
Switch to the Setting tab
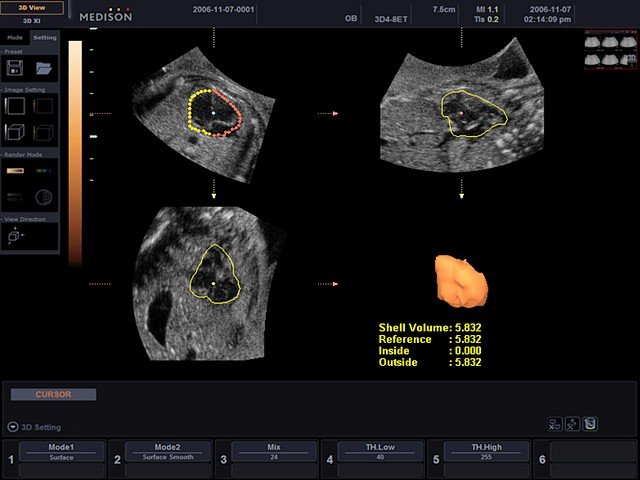point(45,37)
